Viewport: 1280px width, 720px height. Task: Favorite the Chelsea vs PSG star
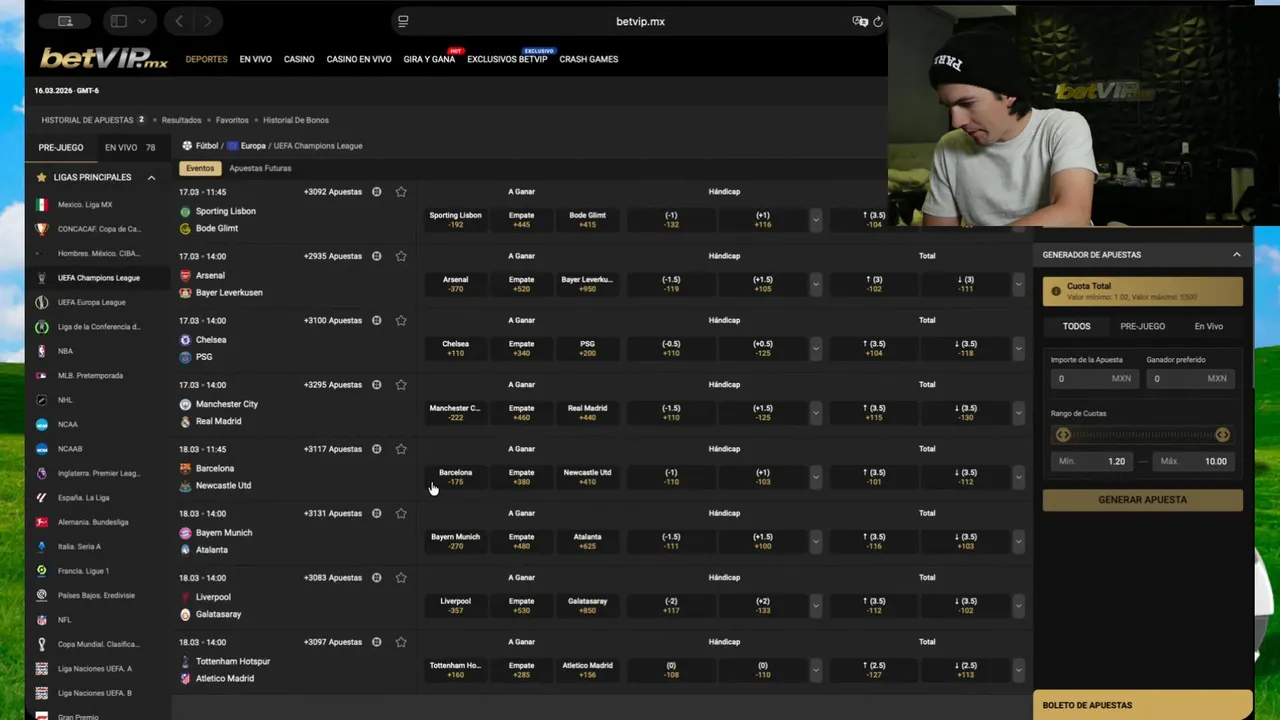(401, 321)
